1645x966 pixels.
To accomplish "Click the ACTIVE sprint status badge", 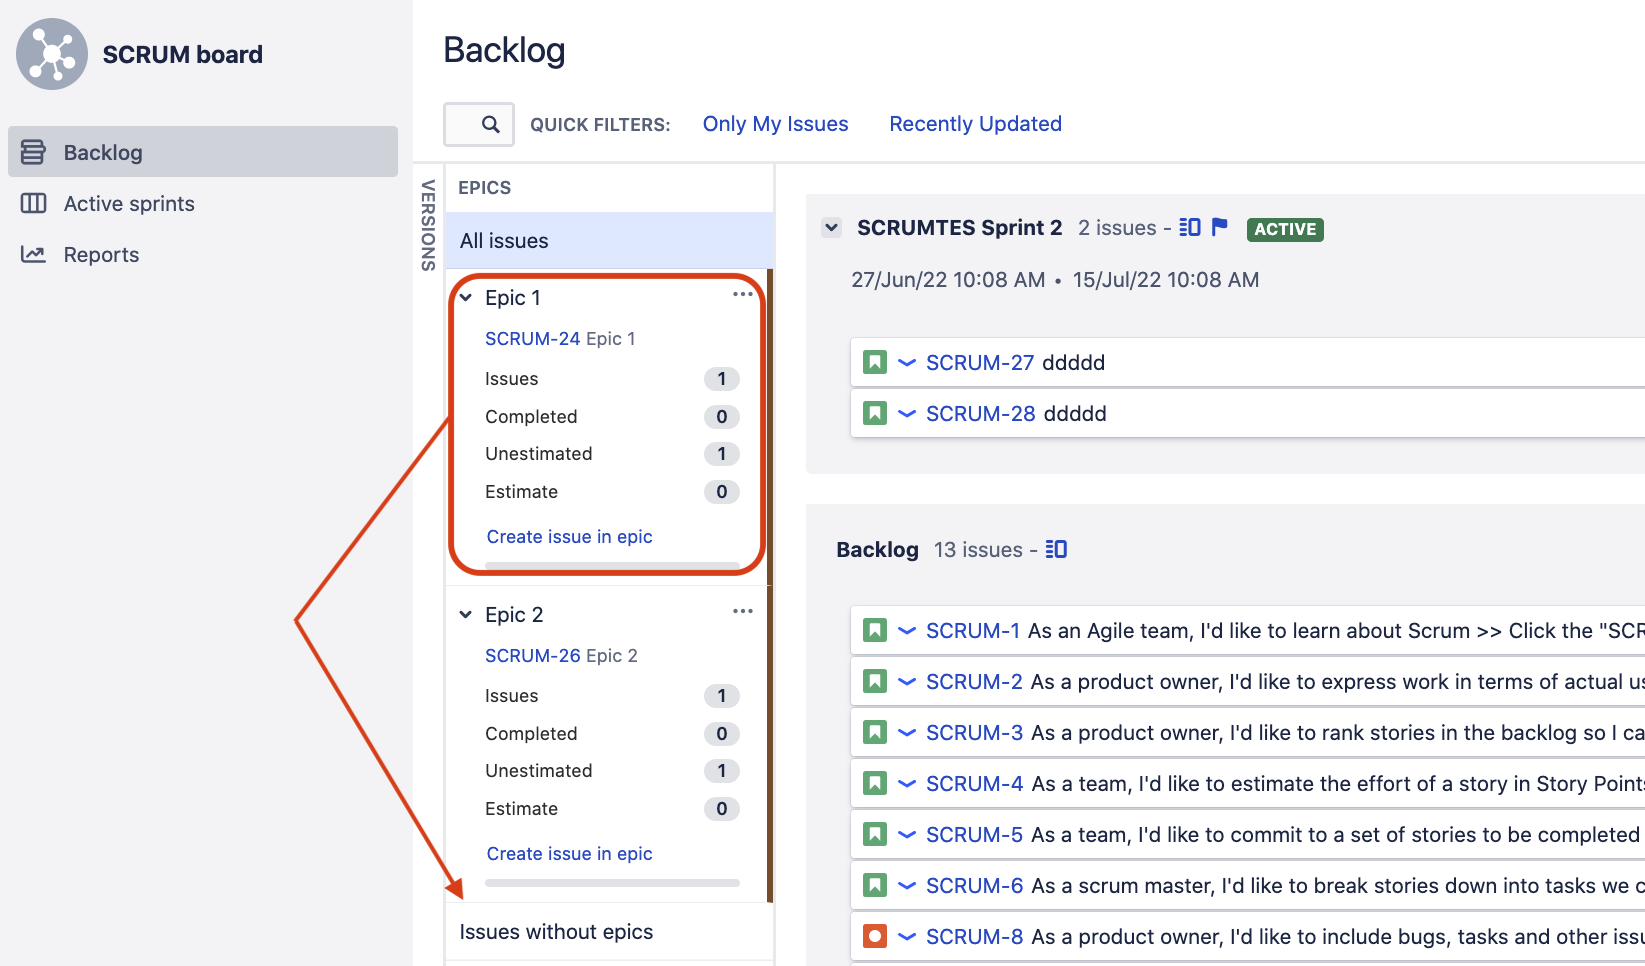I will tap(1285, 229).
